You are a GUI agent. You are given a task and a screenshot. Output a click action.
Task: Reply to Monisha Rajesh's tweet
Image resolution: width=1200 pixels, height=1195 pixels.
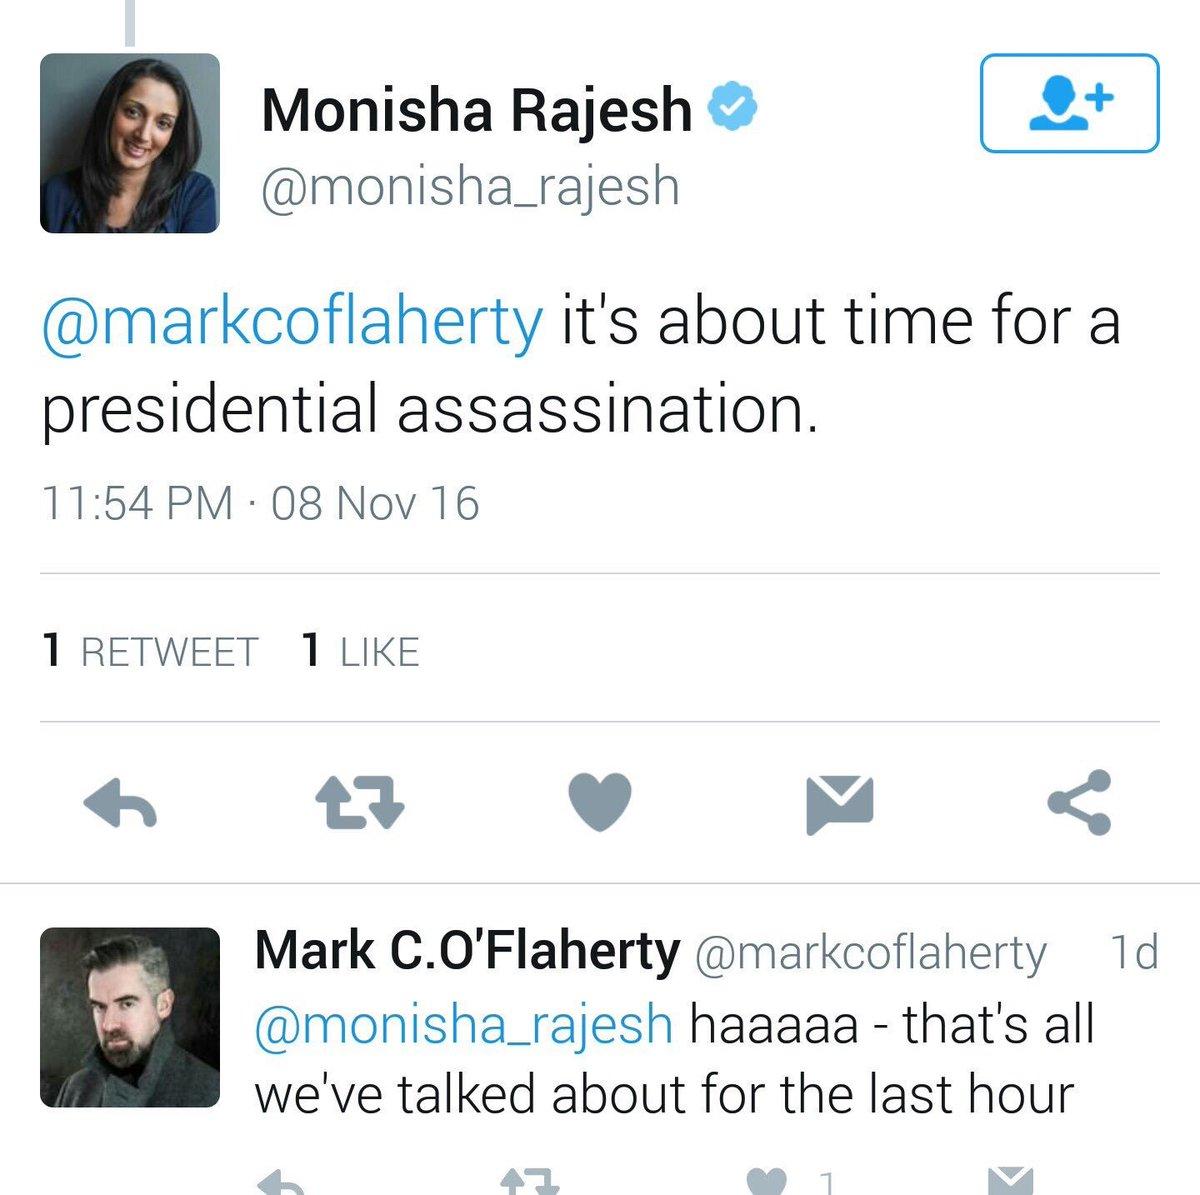pyautogui.click(x=120, y=803)
